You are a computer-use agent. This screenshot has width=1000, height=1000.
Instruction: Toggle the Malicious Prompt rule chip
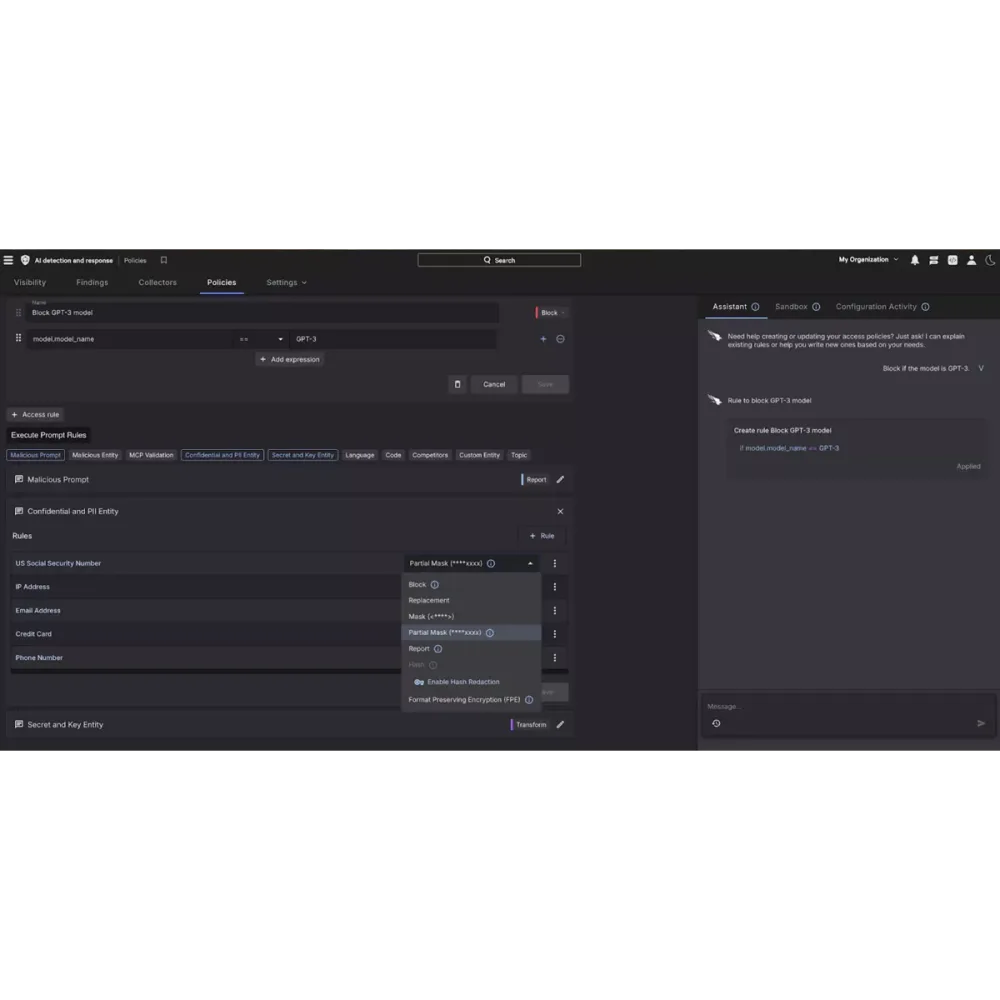tap(36, 455)
